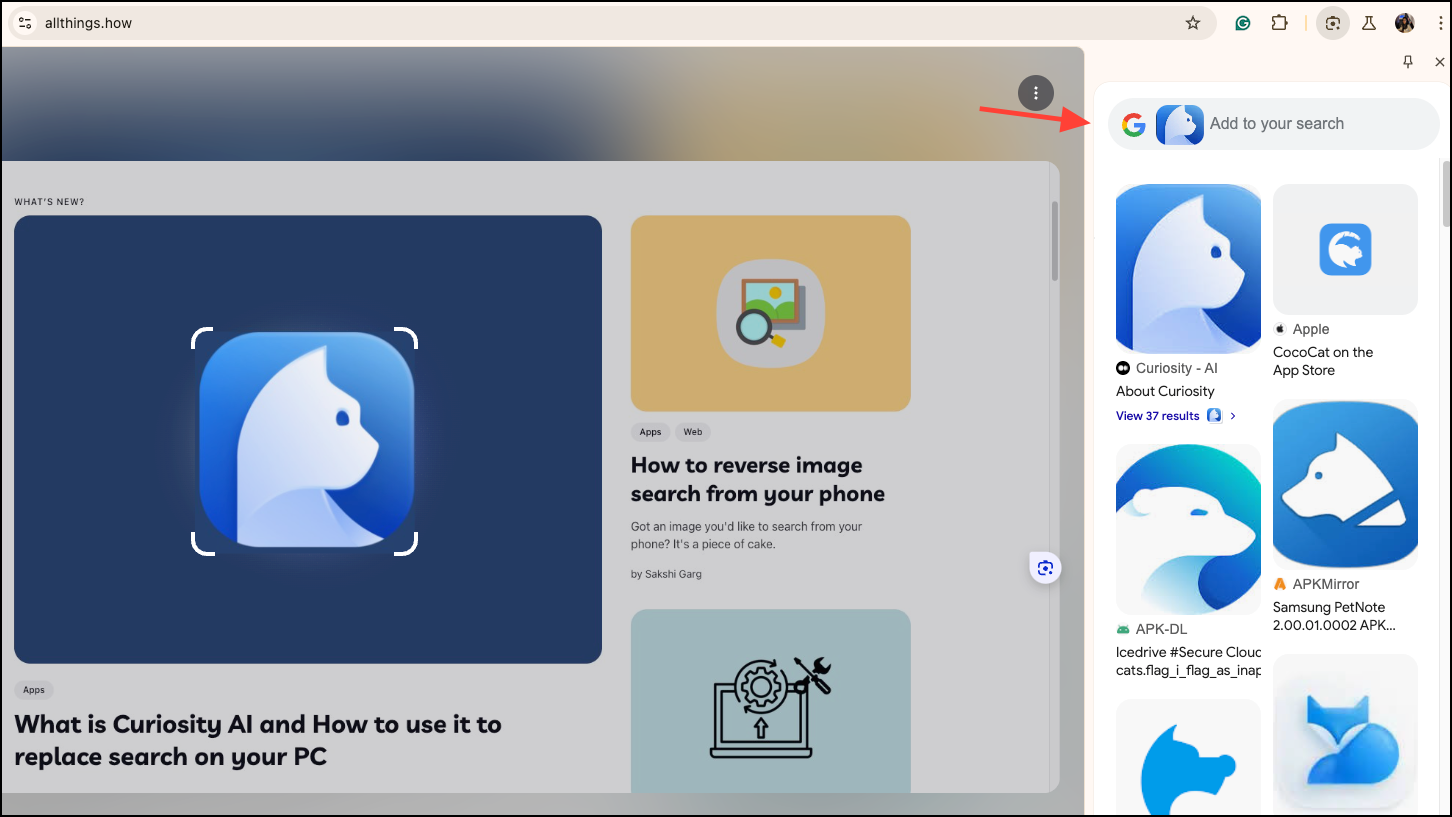The height and width of the screenshot is (817, 1452).
Task: Close the Lens side panel
Action: (1440, 62)
